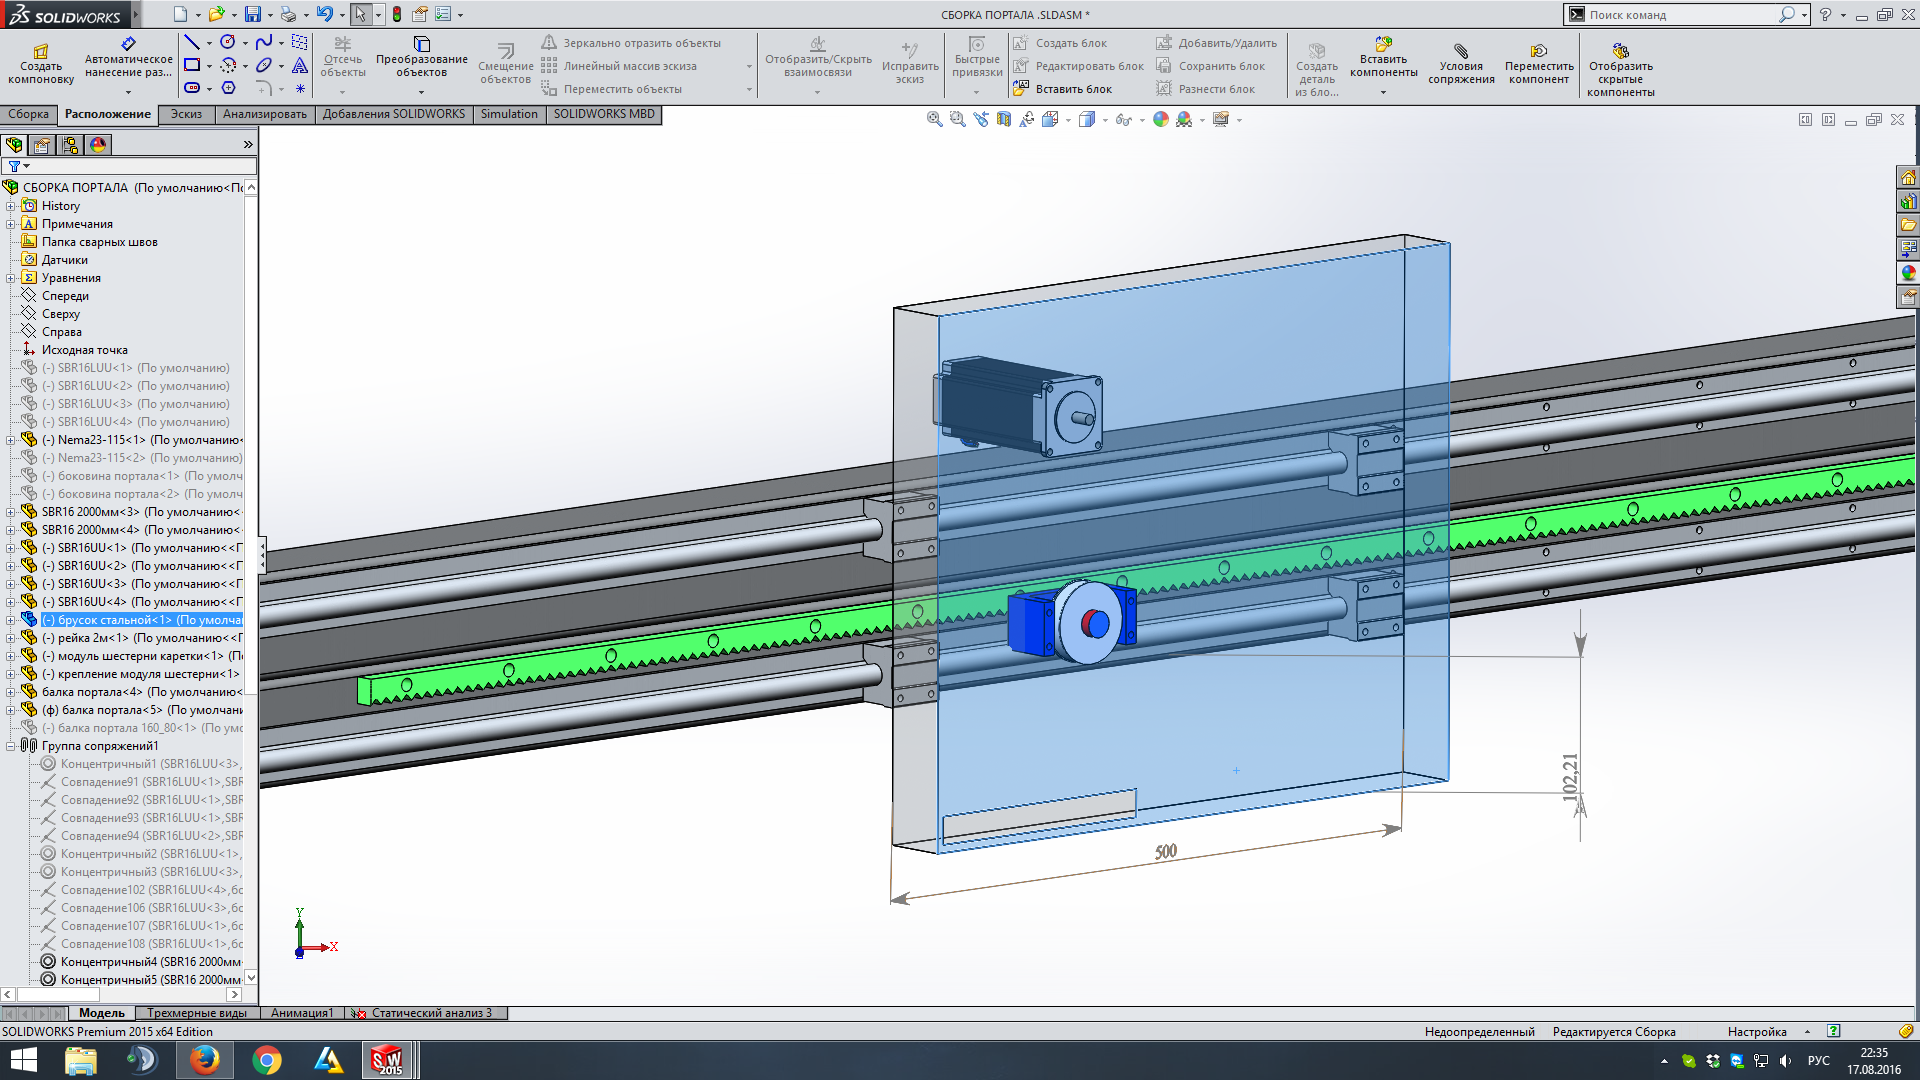The width and height of the screenshot is (1920, 1080).
Task: Open Google Chrome from the taskbar
Action: point(266,1060)
